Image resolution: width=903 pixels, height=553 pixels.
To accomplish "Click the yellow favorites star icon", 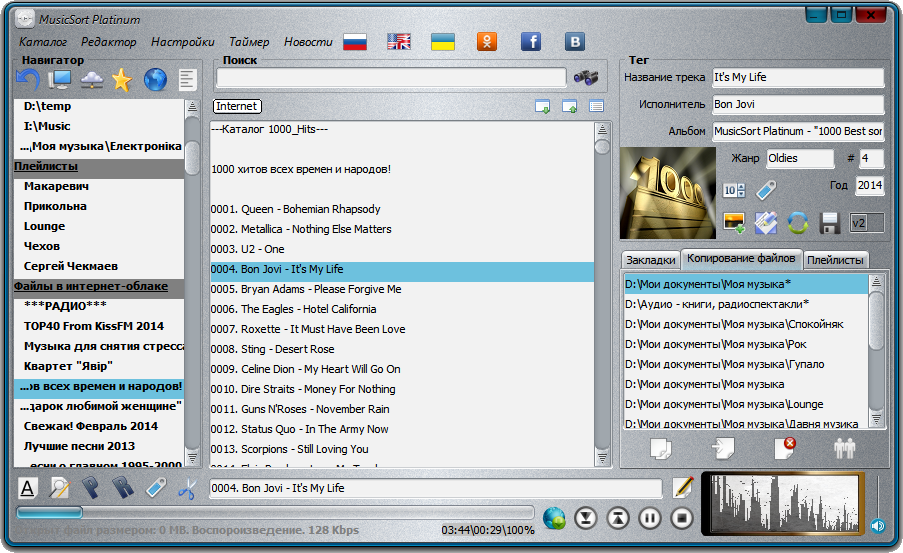I will [122, 79].
